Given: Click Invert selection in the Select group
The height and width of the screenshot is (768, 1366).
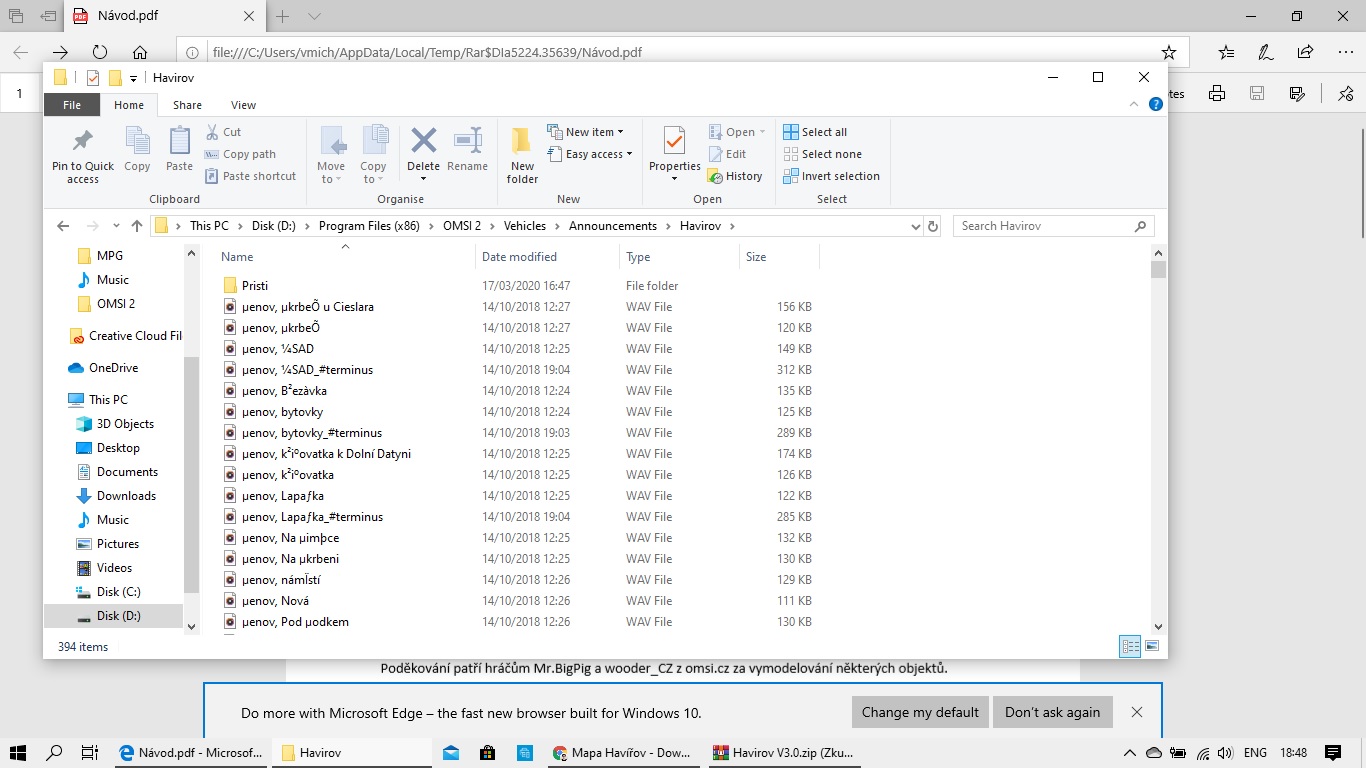Looking at the screenshot, I should [x=831, y=176].
